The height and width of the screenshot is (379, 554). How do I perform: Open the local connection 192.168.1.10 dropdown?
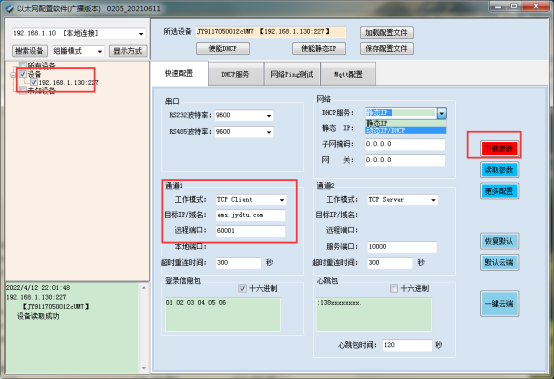pyautogui.click(x=141, y=34)
